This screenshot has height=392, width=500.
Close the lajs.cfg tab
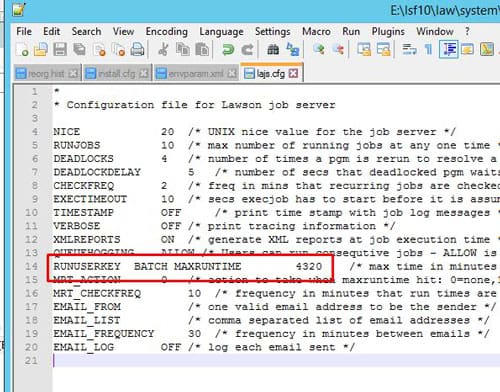coord(293,73)
